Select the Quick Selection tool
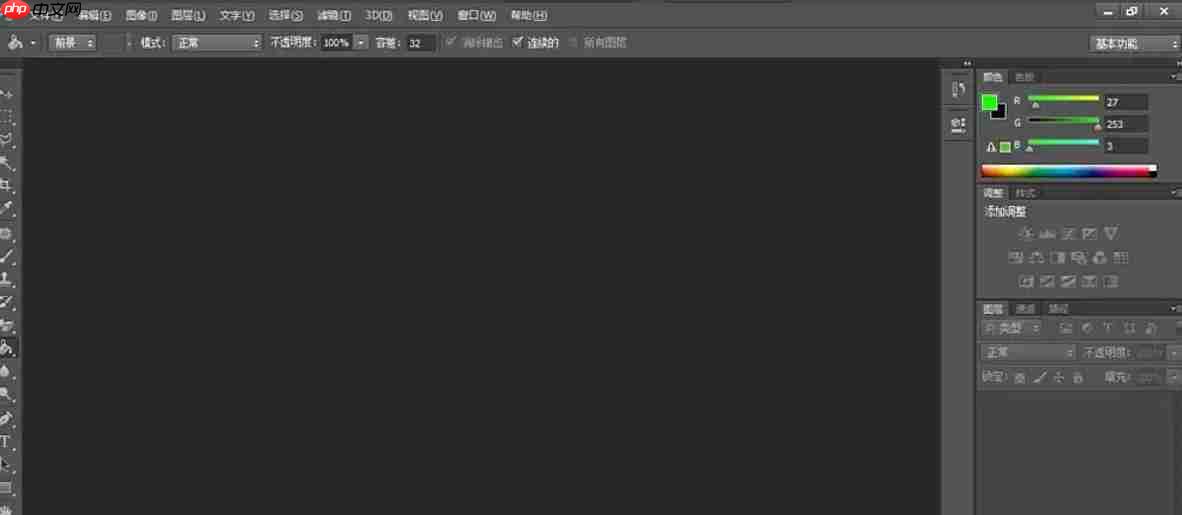The height and width of the screenshot is (515, 1182). [7, 162]
